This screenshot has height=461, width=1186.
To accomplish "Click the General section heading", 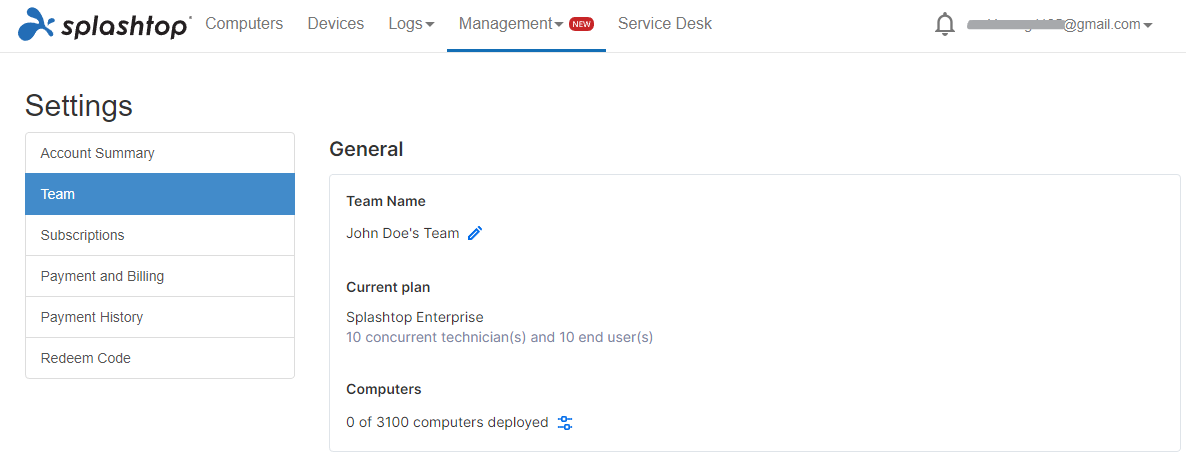I will (x=366, y=149).
